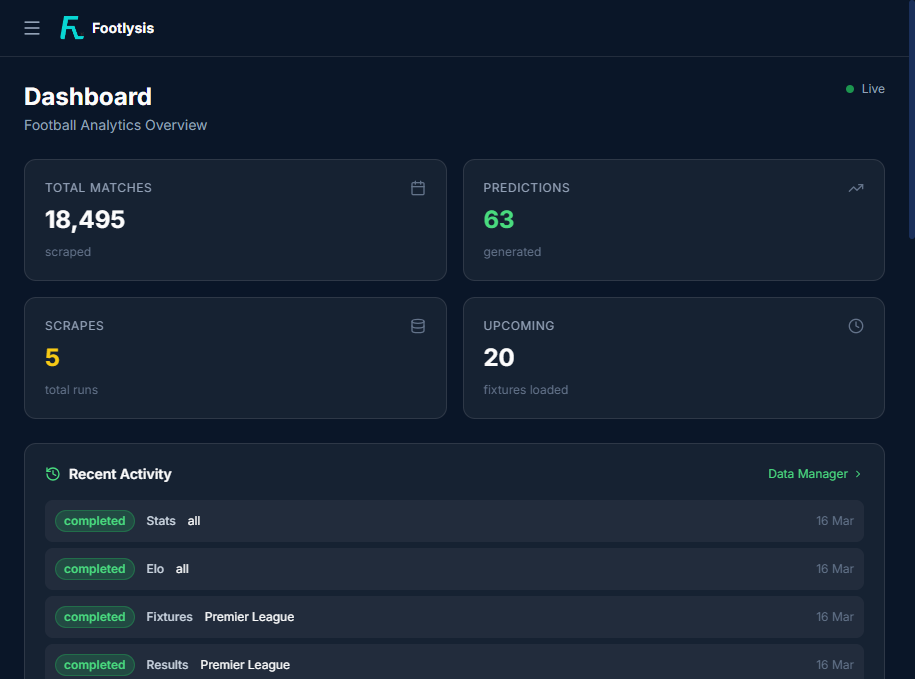Click the trending-up icon on Predictions card
Image resolution: width=915 pixels, height=679 pixels.
click(x=855, y=188)
